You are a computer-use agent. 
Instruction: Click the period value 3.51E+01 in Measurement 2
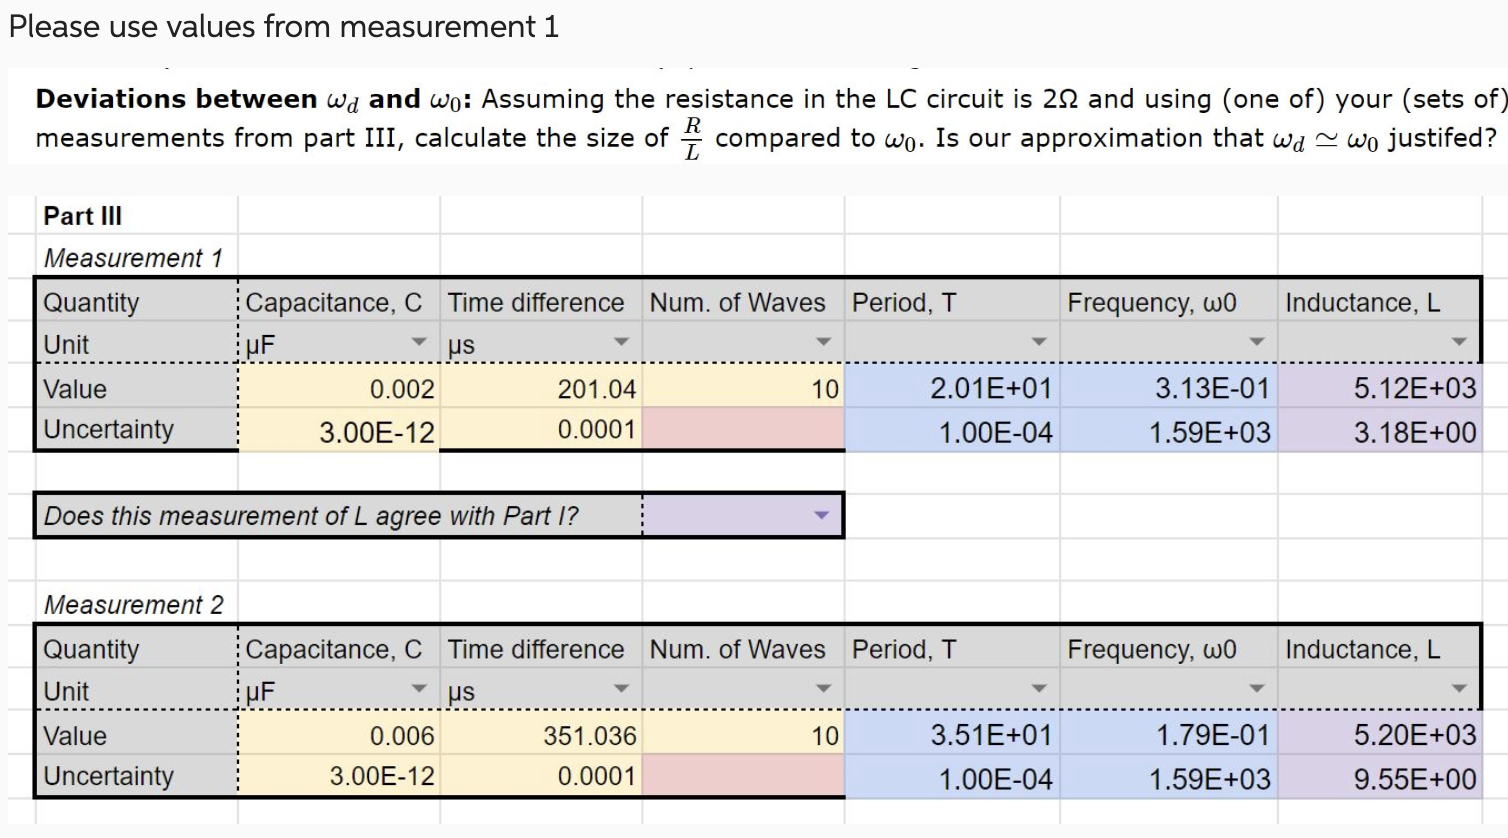point(950,736)
